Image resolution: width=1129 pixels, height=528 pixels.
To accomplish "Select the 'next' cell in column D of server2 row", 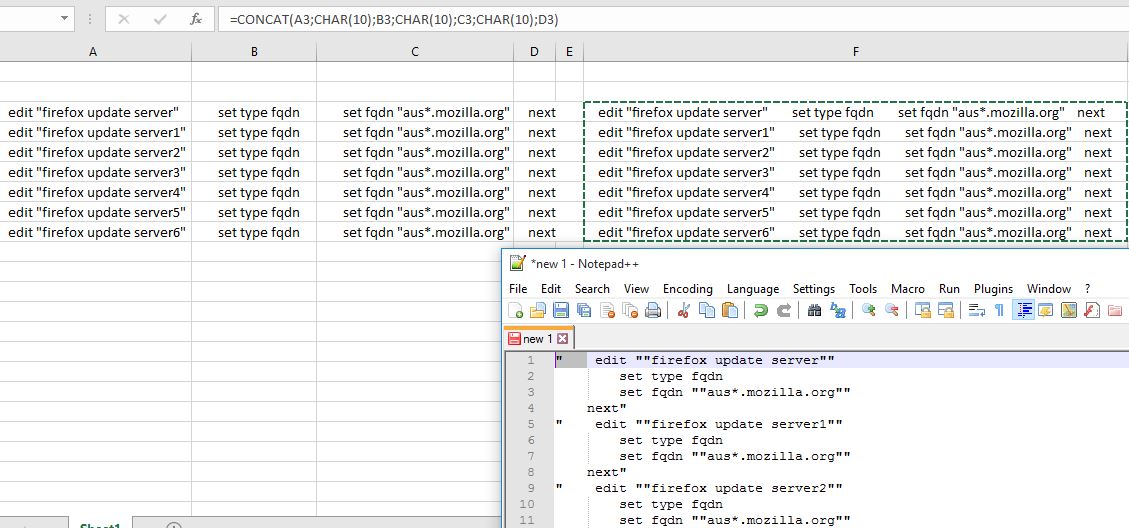I will point(534,152).
